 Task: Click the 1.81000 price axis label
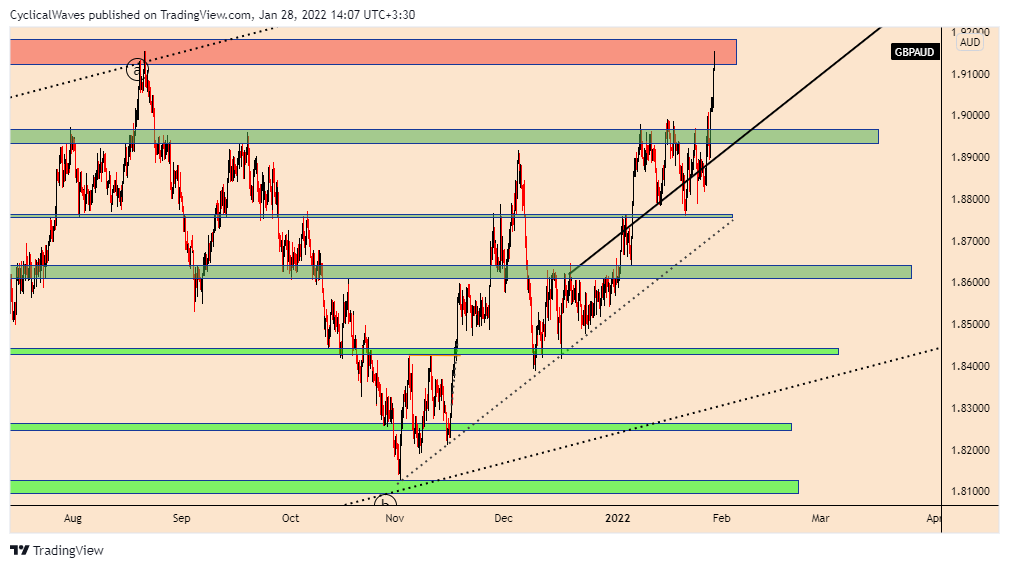pyautogui.click(x=970, y=491)
